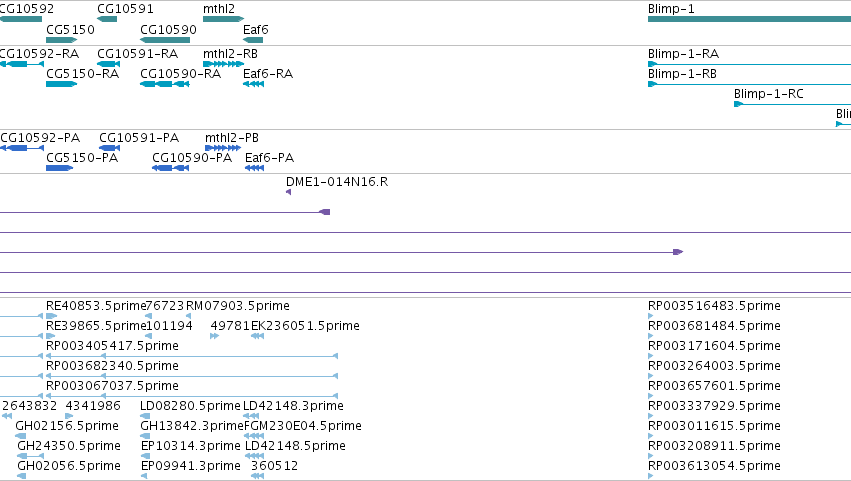Select the CG10591 gene label
Screen dimensions: 851x481
[x=125, y=9]
